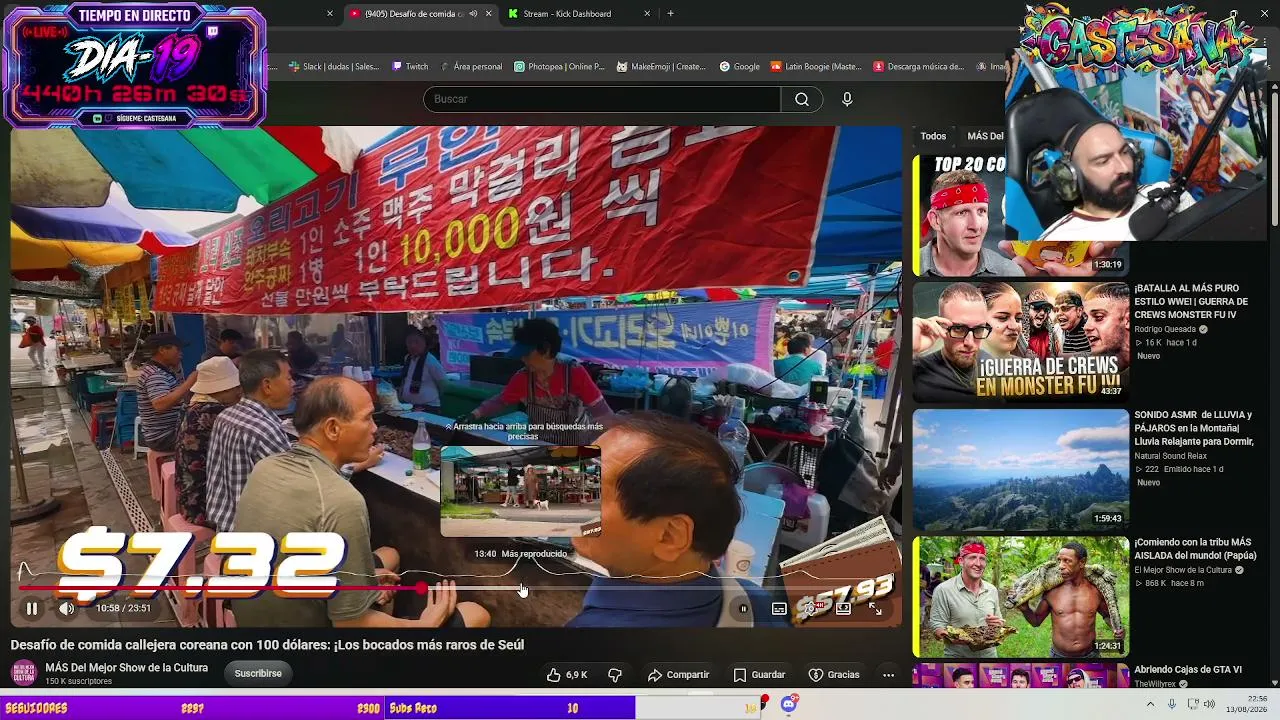Open the MakeEmoji bookmark
1280x720 pixels.
pyautogui.click(x=661, y=67)
